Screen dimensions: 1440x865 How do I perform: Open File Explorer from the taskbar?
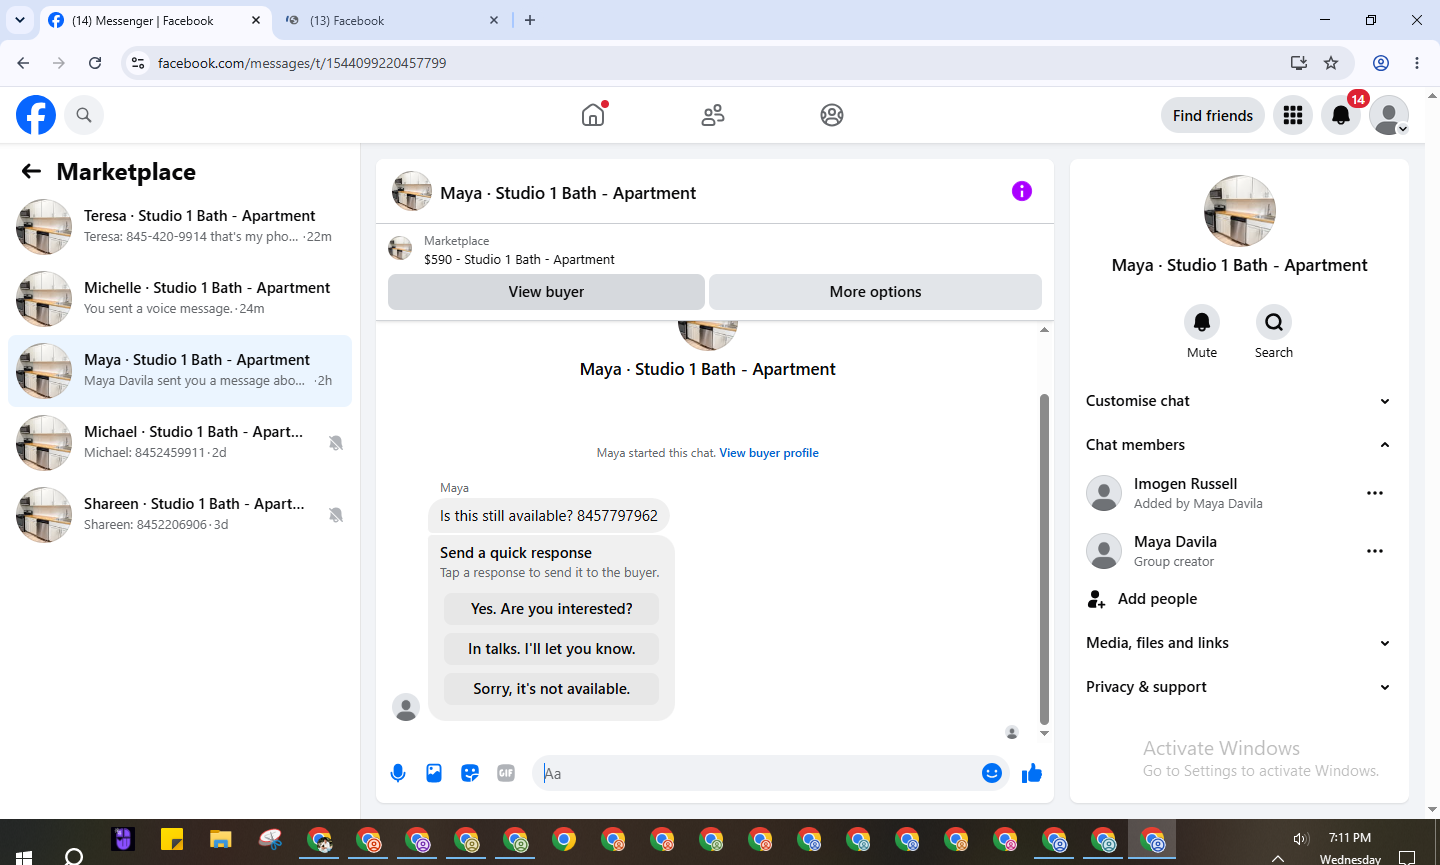pyautogui.click(x=221, y=839)
